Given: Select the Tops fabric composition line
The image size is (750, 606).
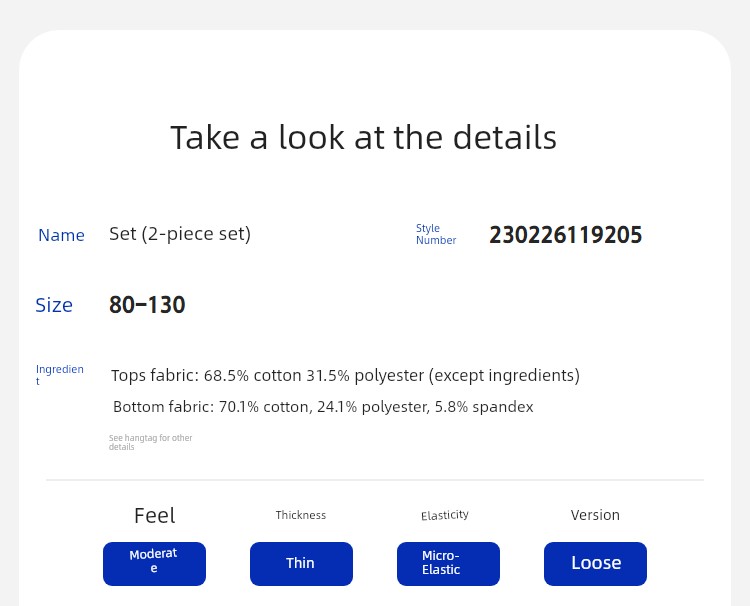Looking at the screenshot, I should 345,375.
